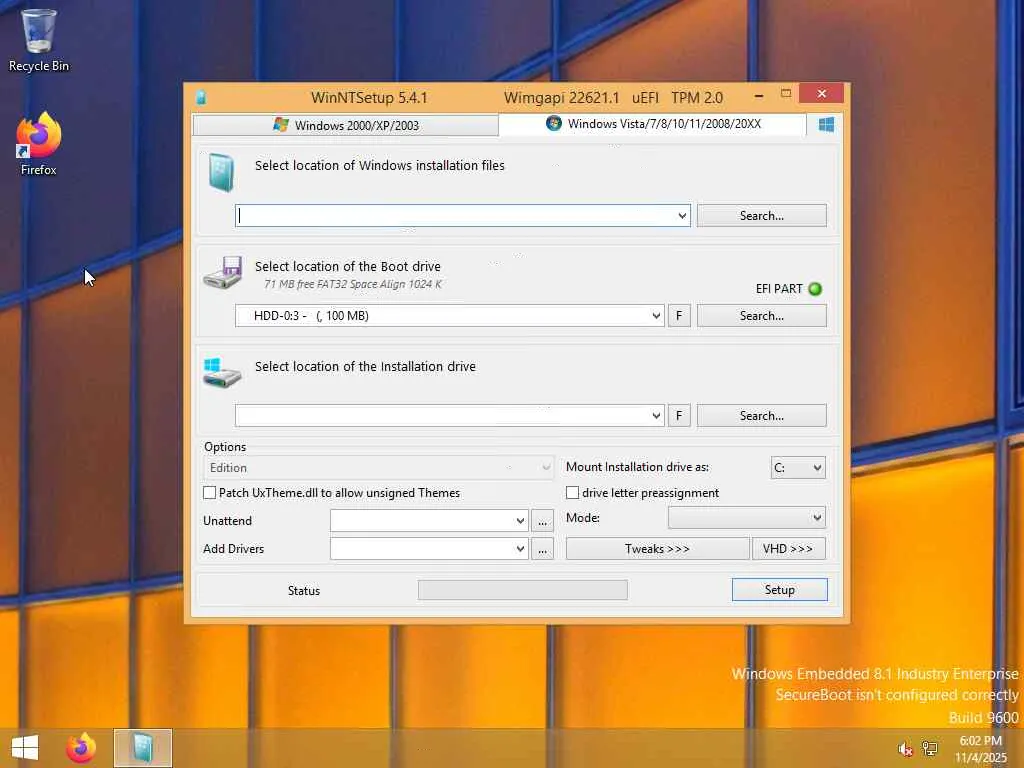Browse for Unattend file with ... button
The image size is (1024, 768).
point(542,521)
